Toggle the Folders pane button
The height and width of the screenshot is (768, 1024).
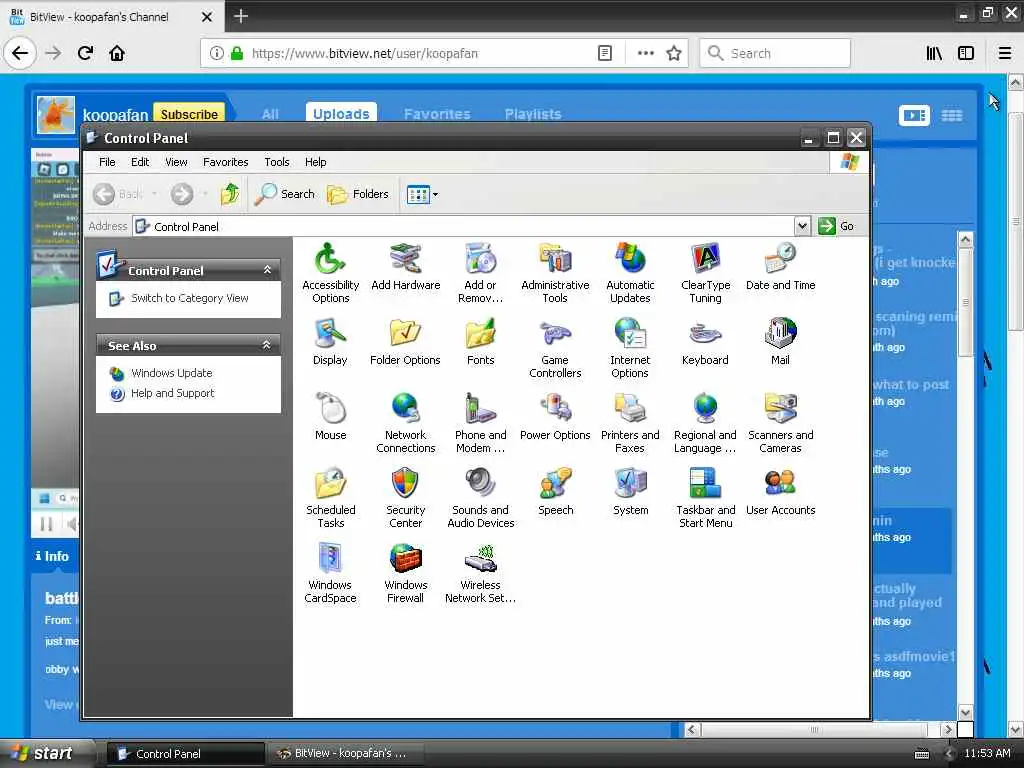358,194
